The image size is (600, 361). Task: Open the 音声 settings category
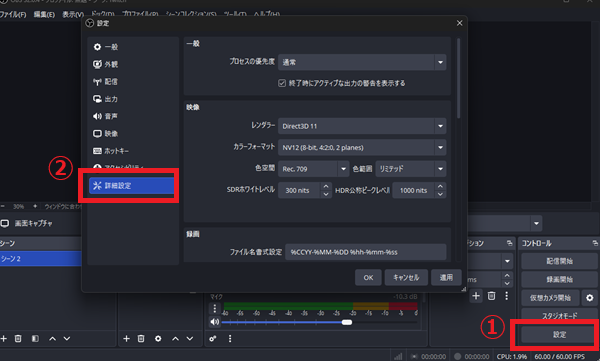coord(133,116)
